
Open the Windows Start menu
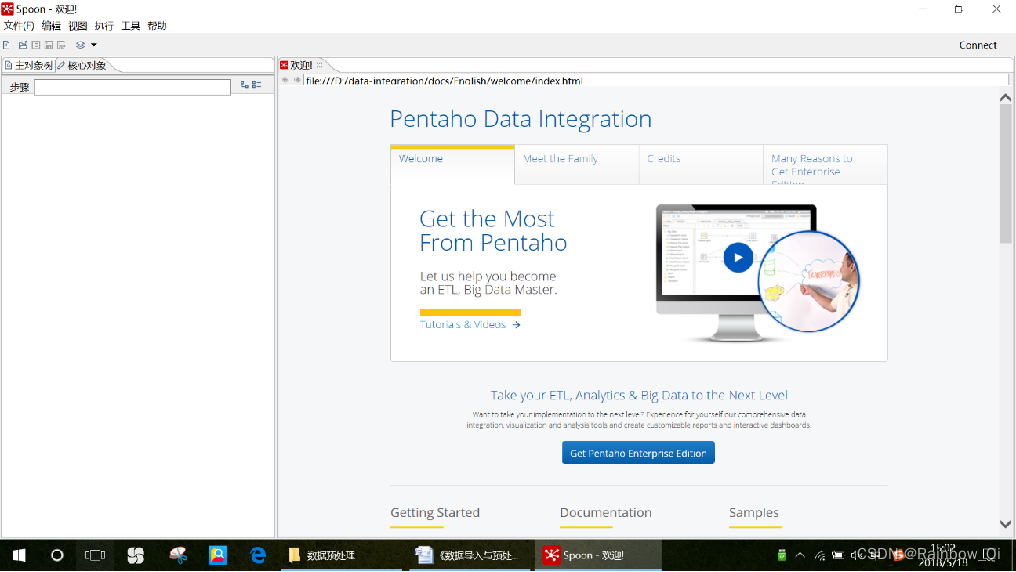pyautogui.click(x=19, y=555)
